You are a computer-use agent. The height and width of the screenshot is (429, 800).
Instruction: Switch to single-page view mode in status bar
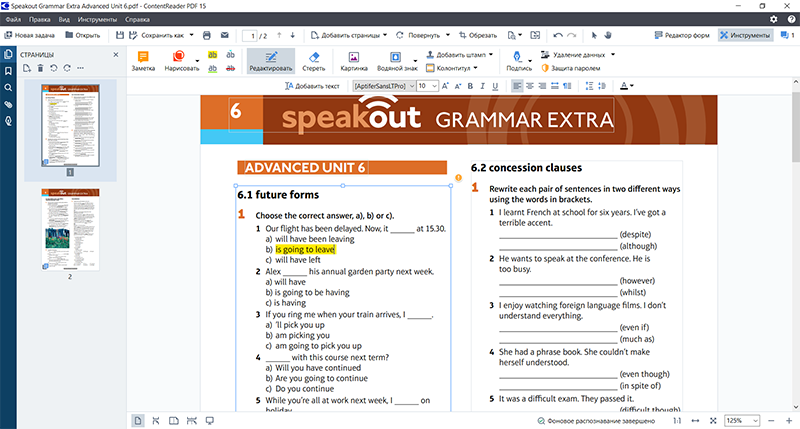coord(138,421)
